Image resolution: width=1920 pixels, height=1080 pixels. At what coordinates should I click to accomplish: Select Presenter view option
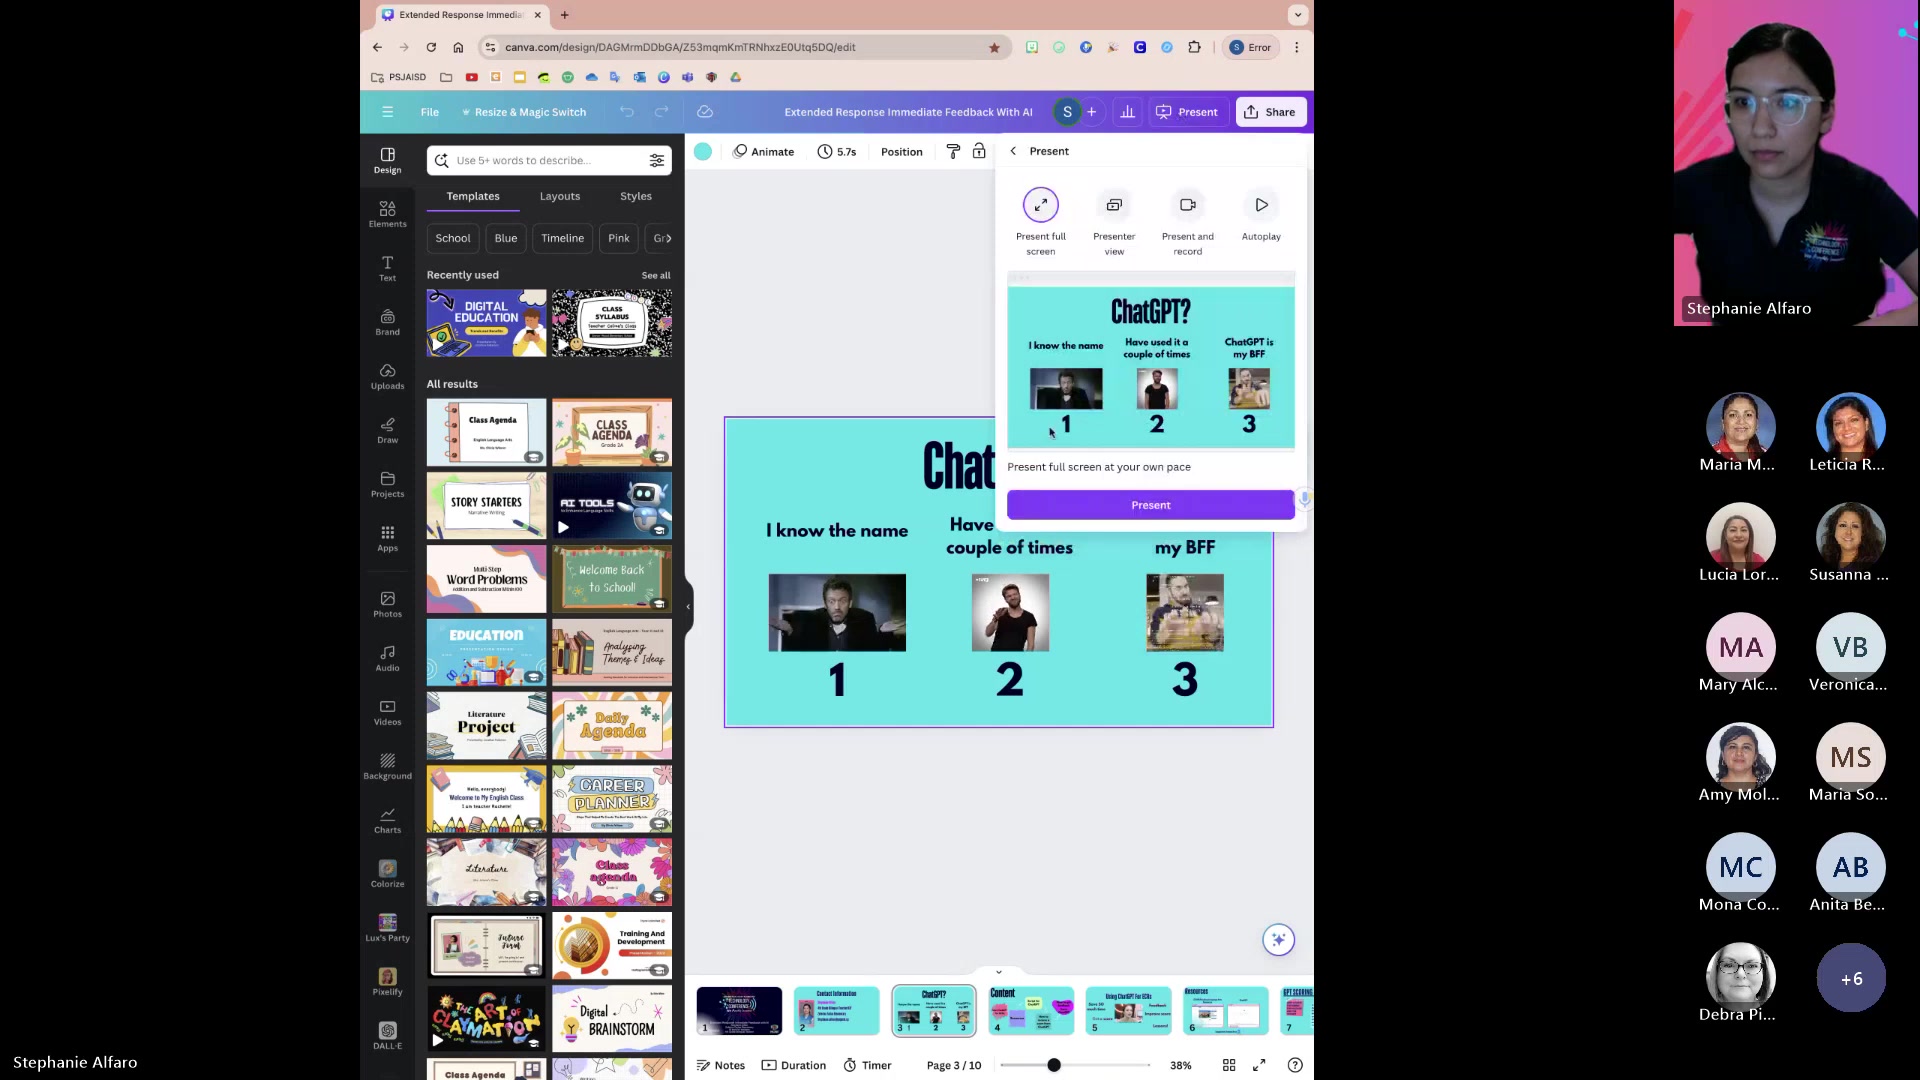click(x=1114, y=222)
